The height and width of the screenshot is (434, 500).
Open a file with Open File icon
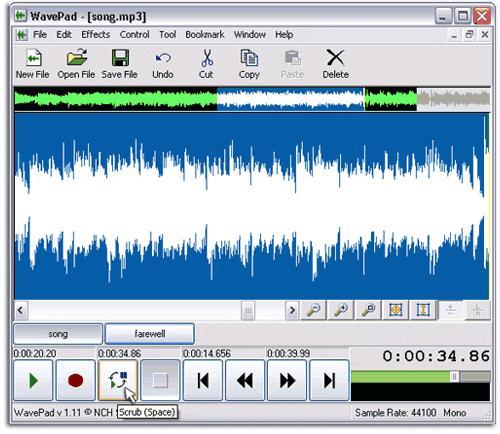[76, 64]
